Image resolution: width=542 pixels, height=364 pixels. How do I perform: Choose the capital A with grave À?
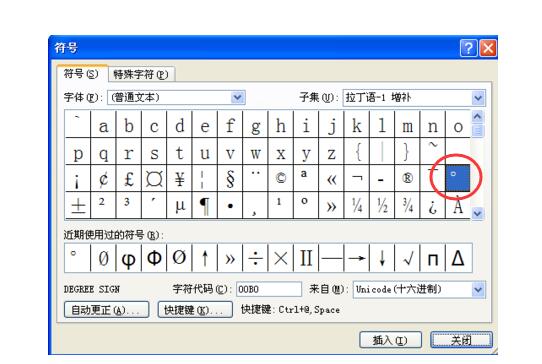[458, 205]
